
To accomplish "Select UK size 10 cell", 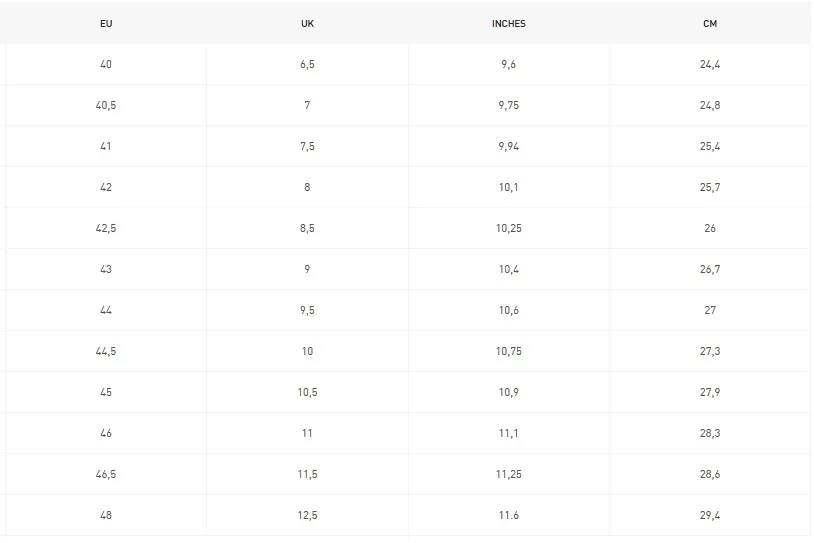I will pos(307,351).
